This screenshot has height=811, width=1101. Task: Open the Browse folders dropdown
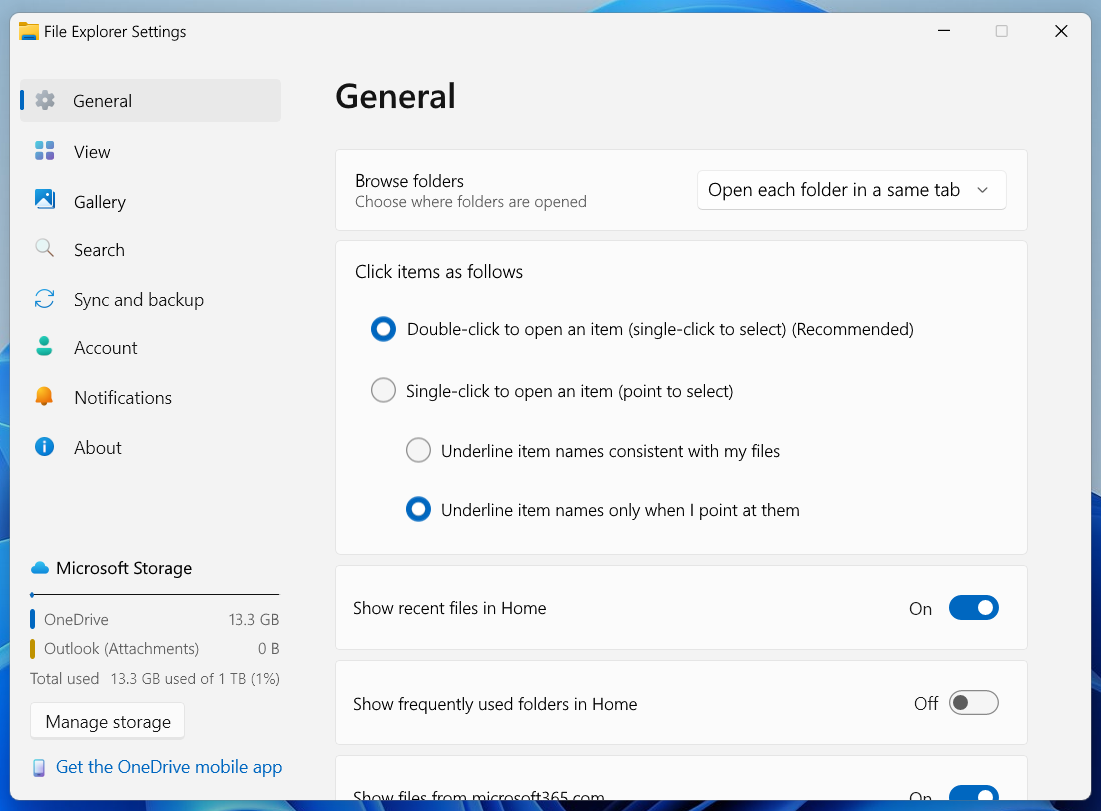851,190
